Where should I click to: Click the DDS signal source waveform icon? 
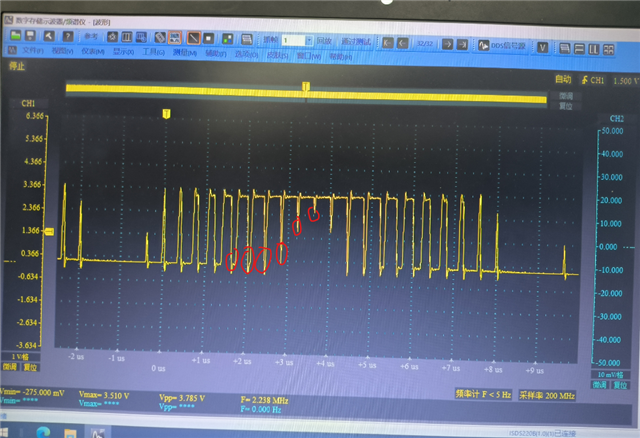(x=483, y=45)
